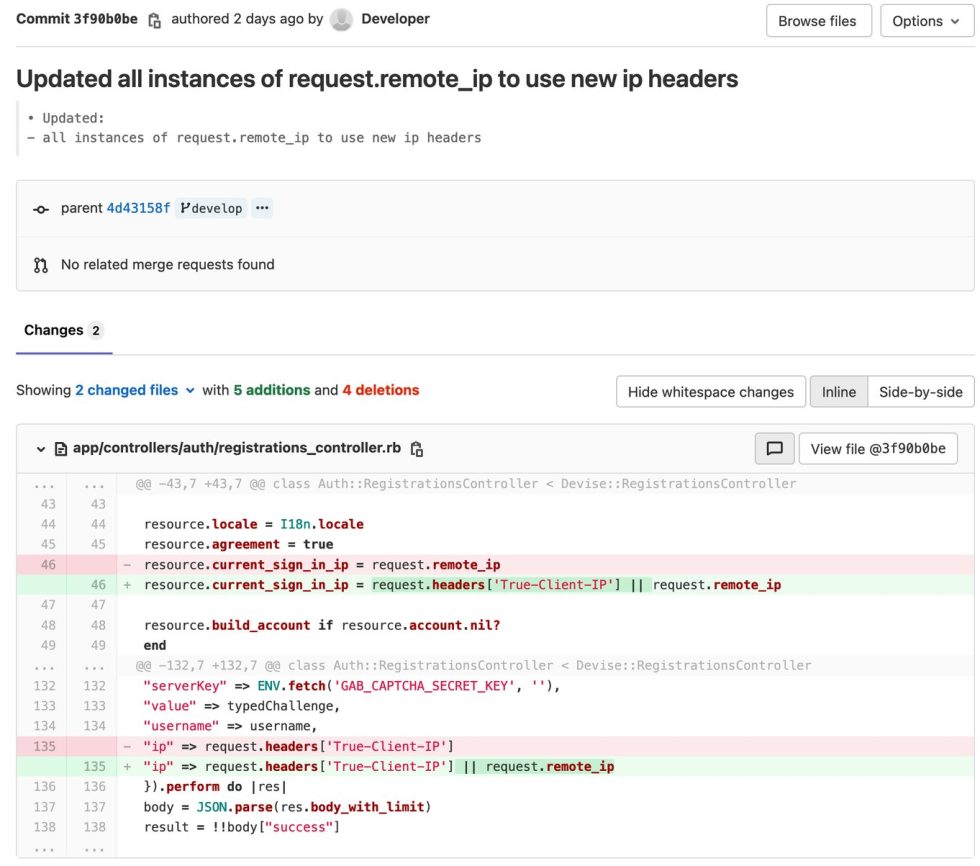Copy the registrations_controller.rb file path

tap(416, 449)
